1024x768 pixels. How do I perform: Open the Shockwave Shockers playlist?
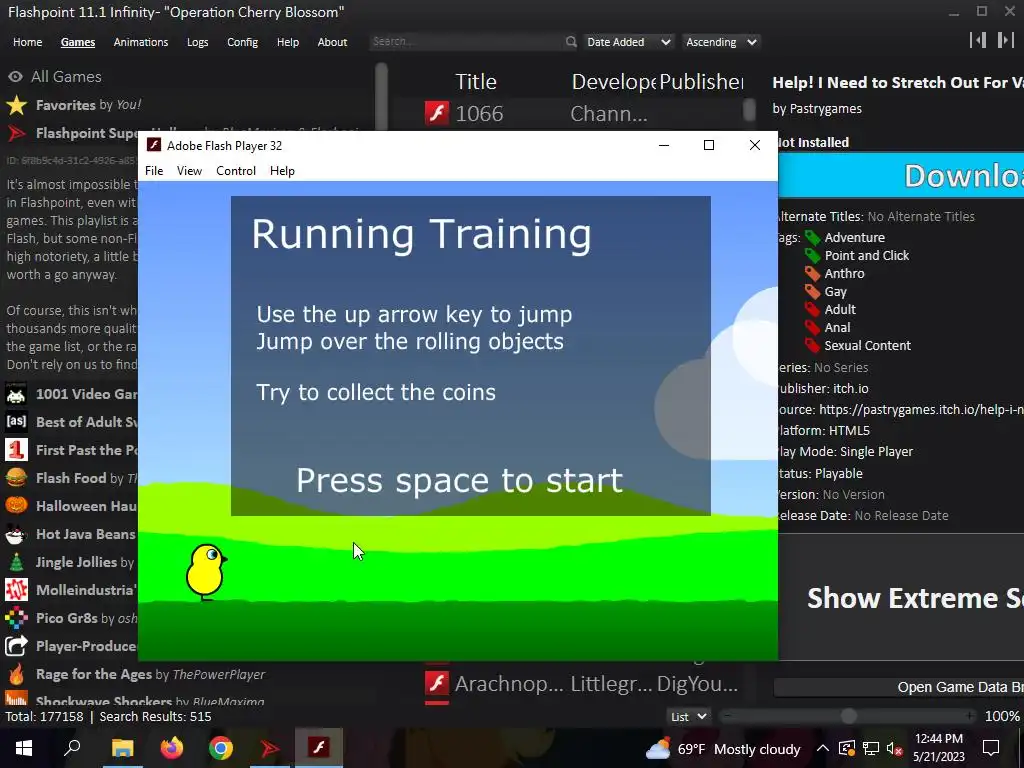click(x=135, y=700)
